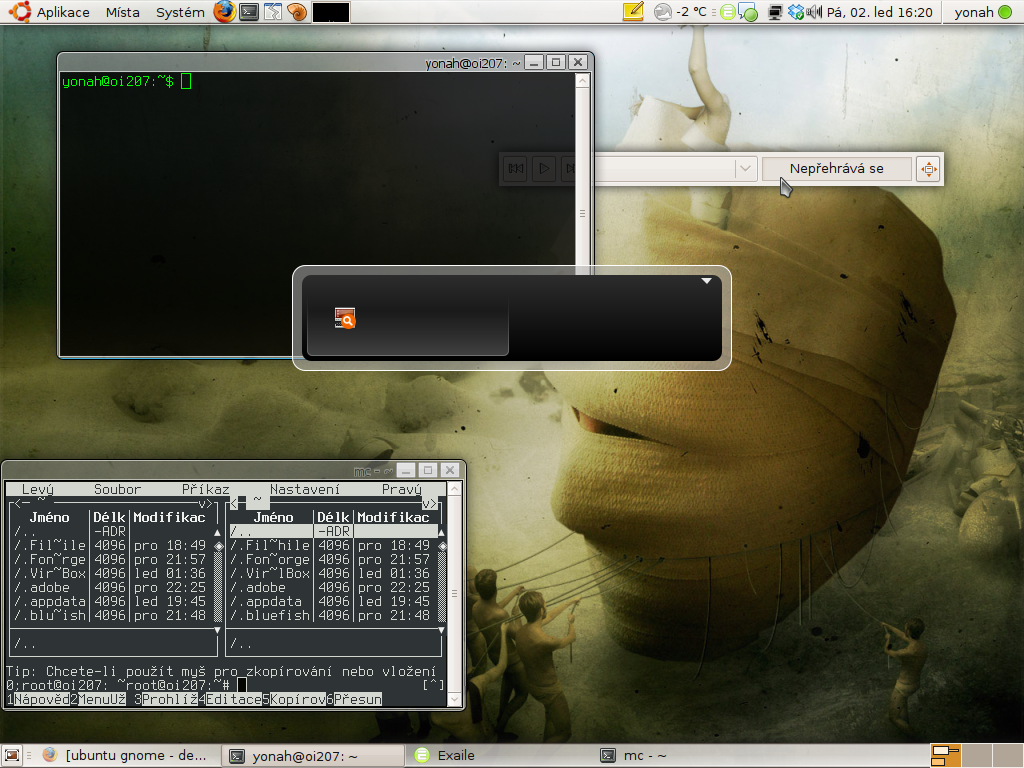Open the Exaile track dropdown arrow

744,169
